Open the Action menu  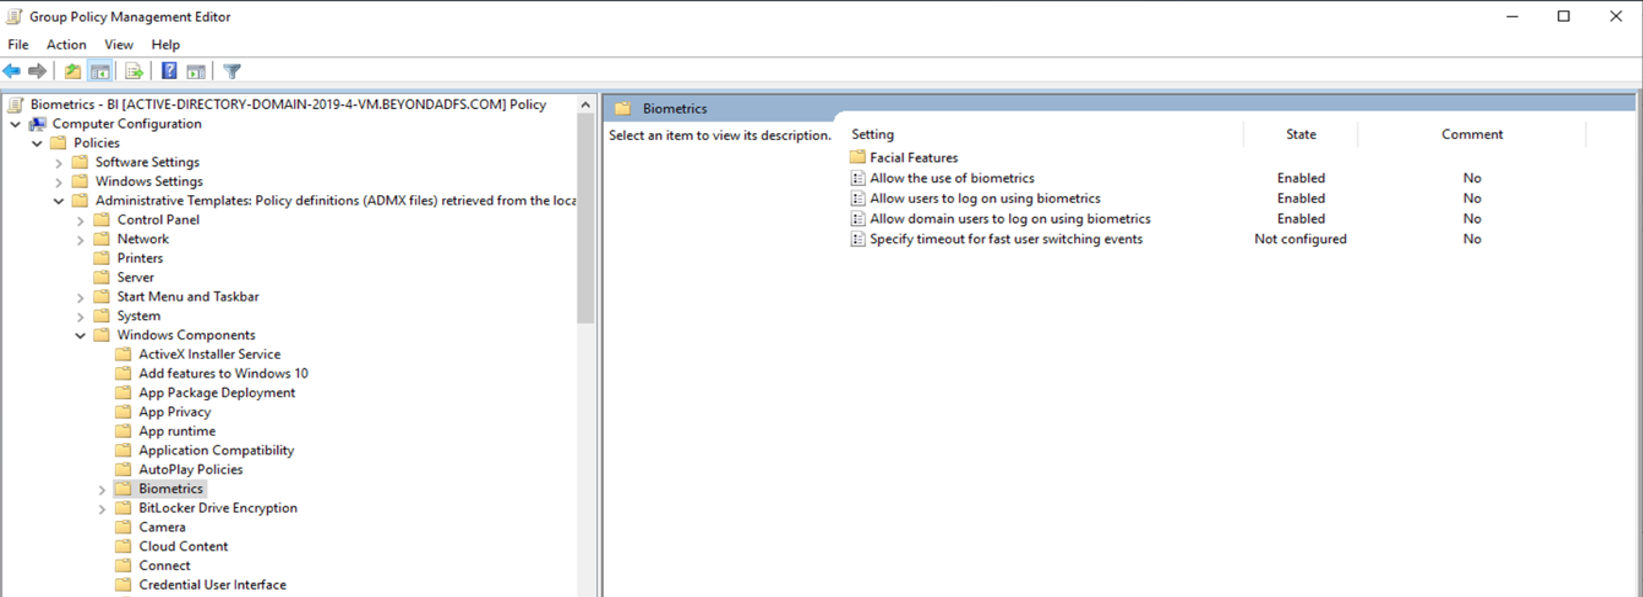tap(66, 44)
